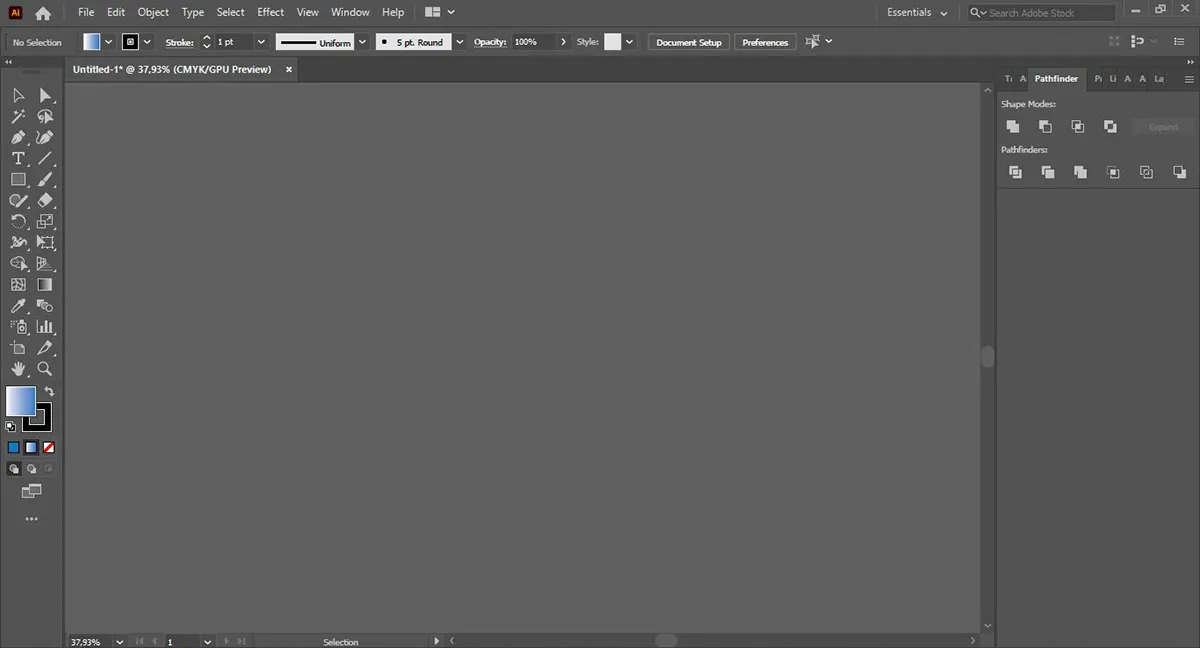Screen dimensions: 1200x648
Task: Swap the fill and stroke colors
Action: [x=47, y=390]
